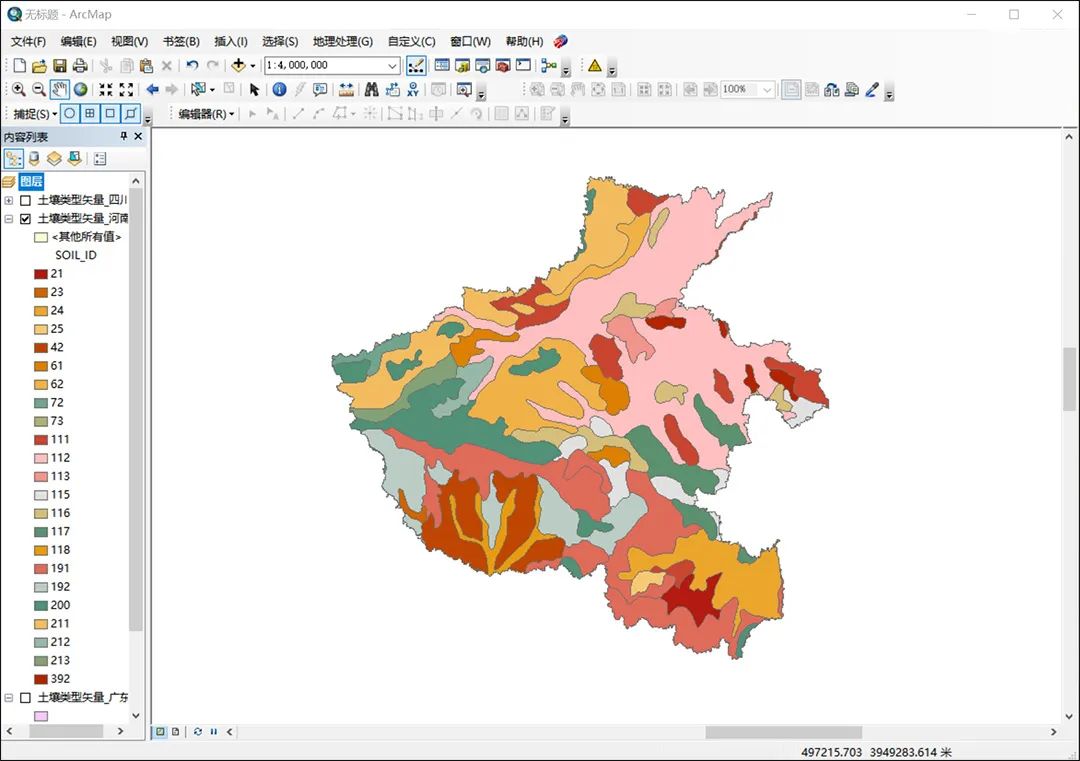Refresh the map view
This screenshot has width=1080, height=761.
pyautogui.click(x=198, y=731)
